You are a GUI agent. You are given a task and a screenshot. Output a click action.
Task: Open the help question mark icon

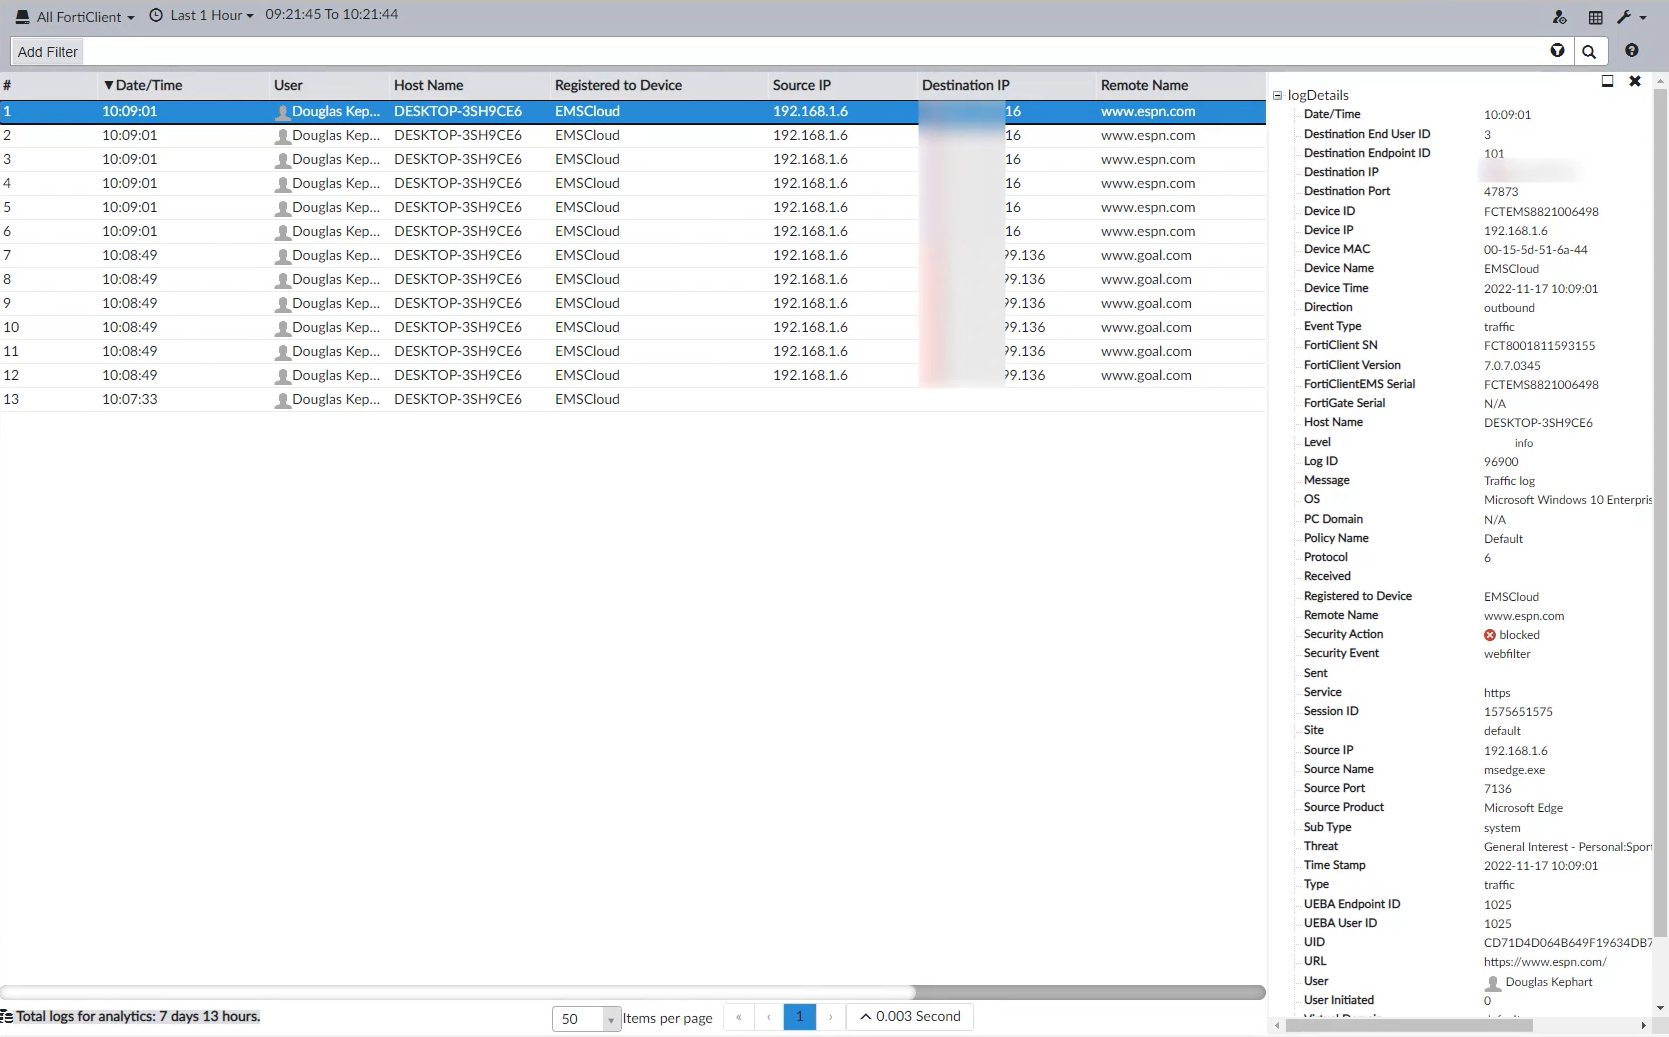[1632, 51]
